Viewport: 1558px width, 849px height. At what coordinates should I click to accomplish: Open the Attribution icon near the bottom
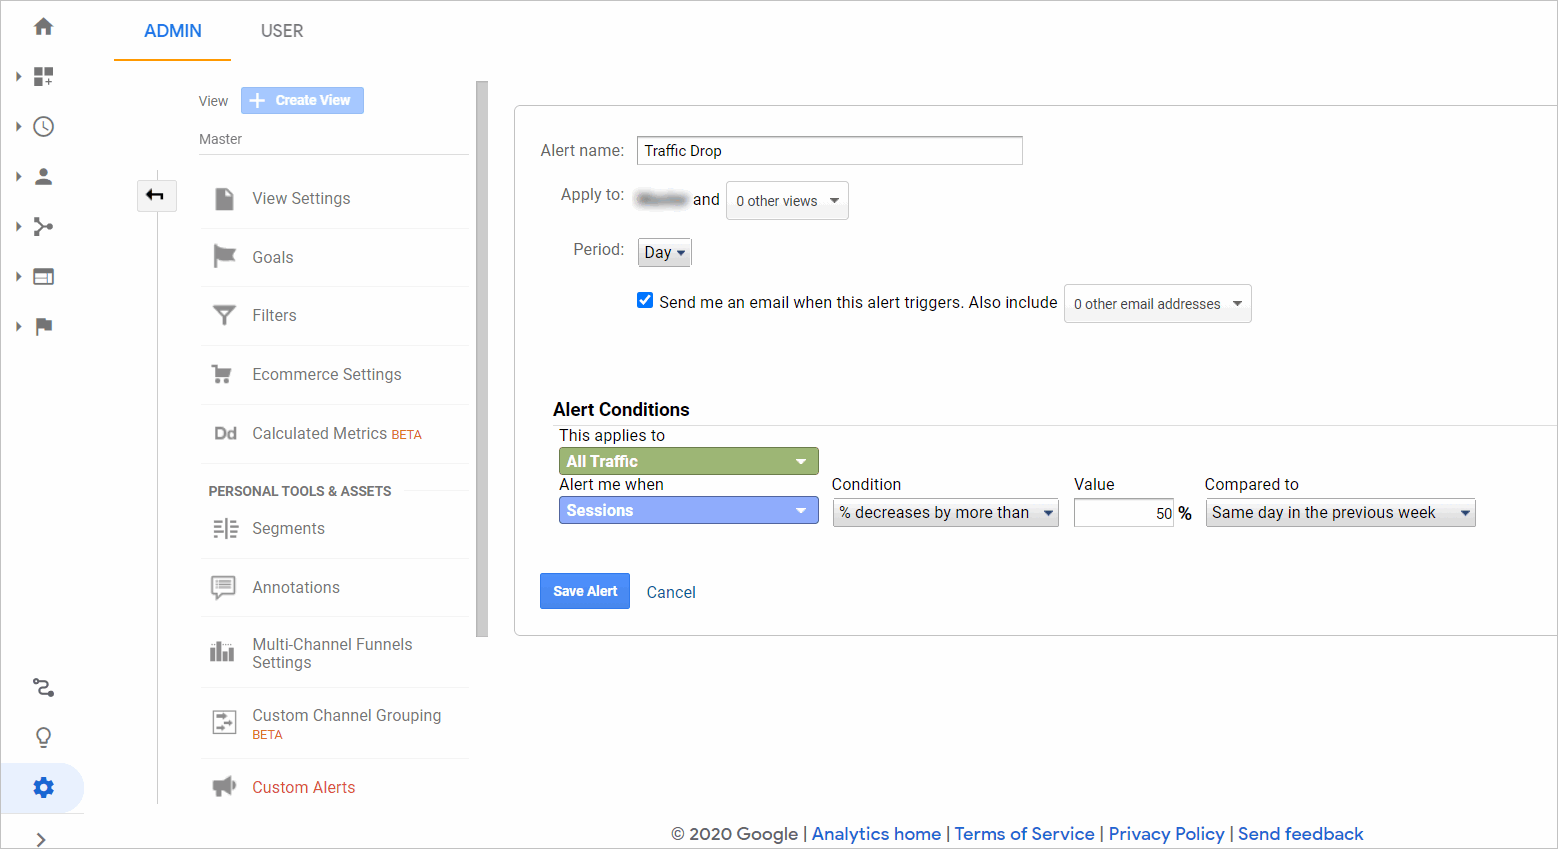click(43, 687)
